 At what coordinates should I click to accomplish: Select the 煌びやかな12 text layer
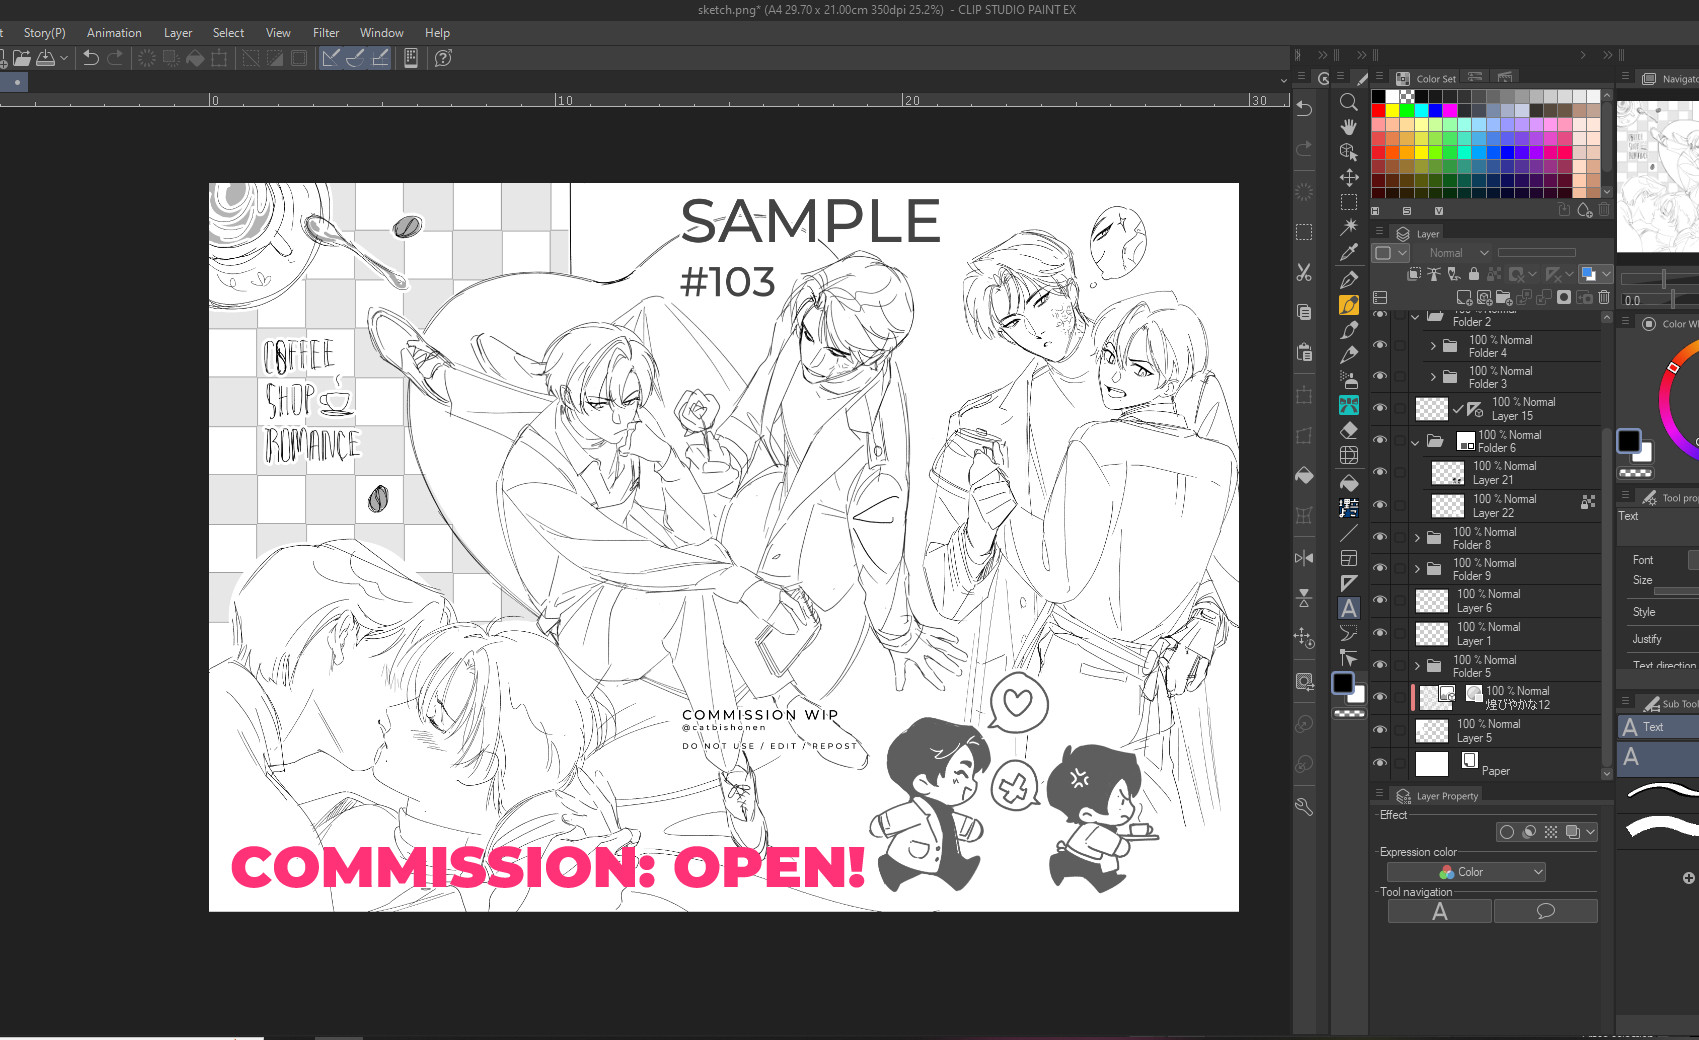1504,698
